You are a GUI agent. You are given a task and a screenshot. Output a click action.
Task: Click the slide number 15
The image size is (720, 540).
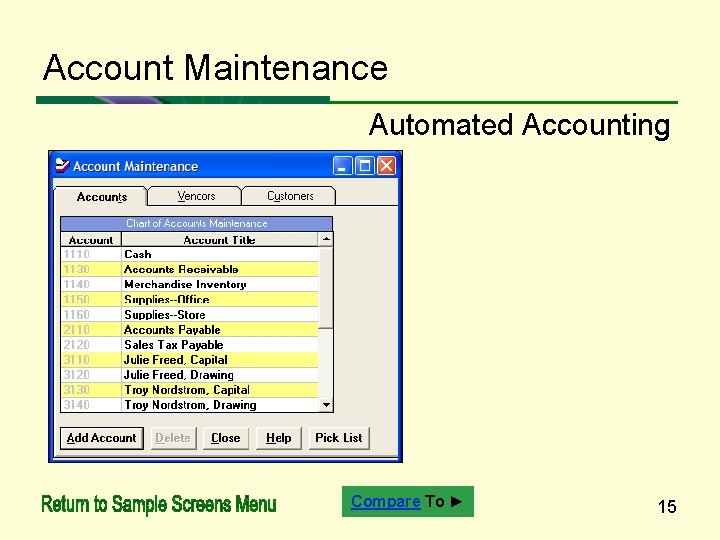click(667, 506)
